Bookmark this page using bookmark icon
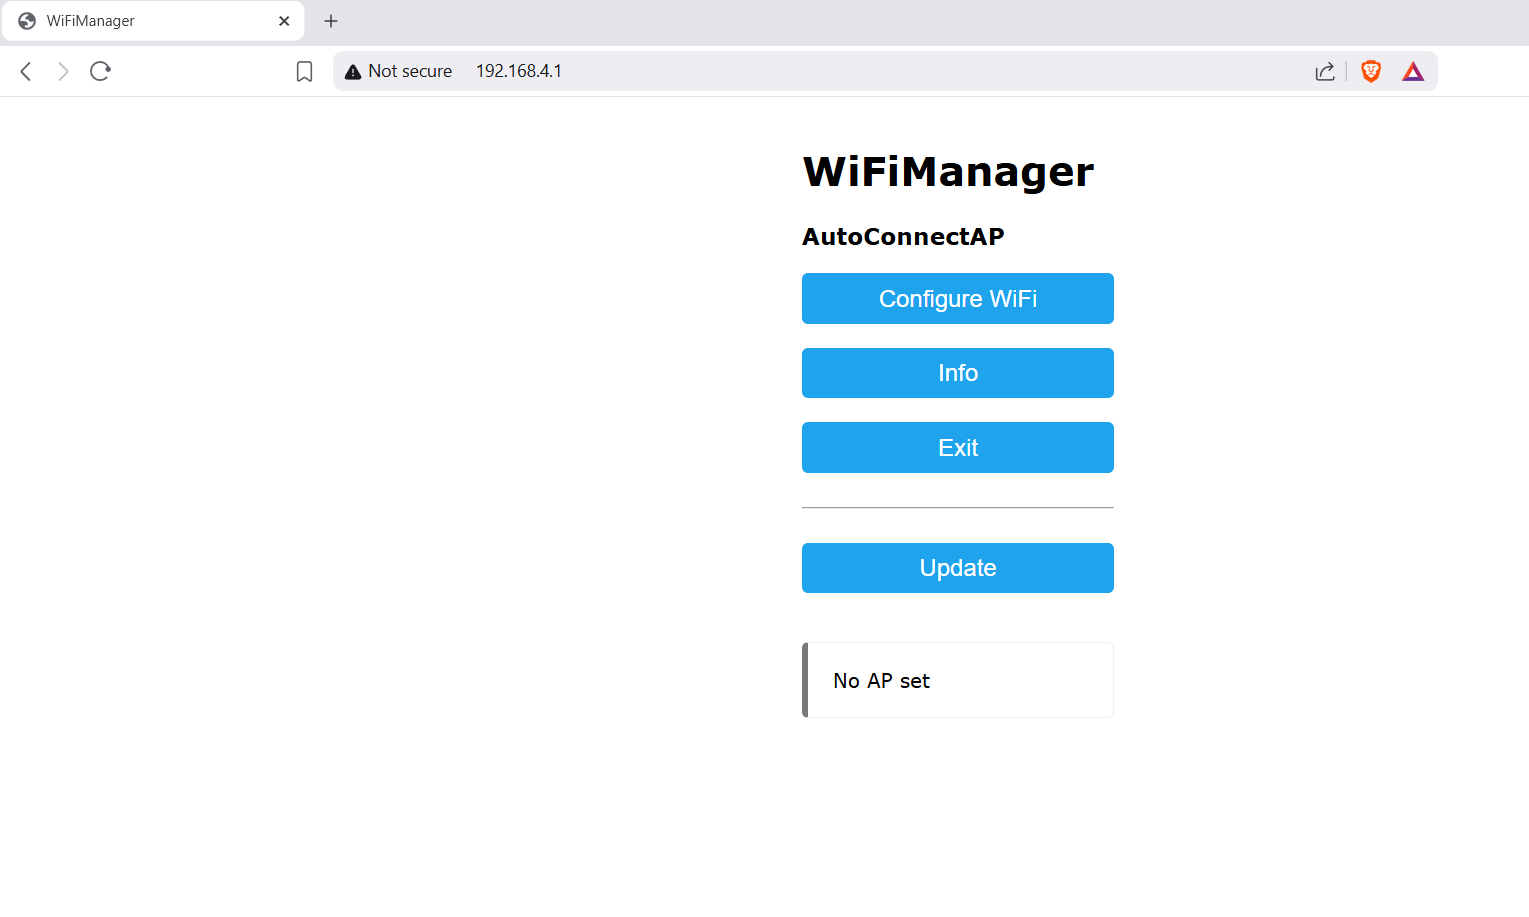 point(305,71)
